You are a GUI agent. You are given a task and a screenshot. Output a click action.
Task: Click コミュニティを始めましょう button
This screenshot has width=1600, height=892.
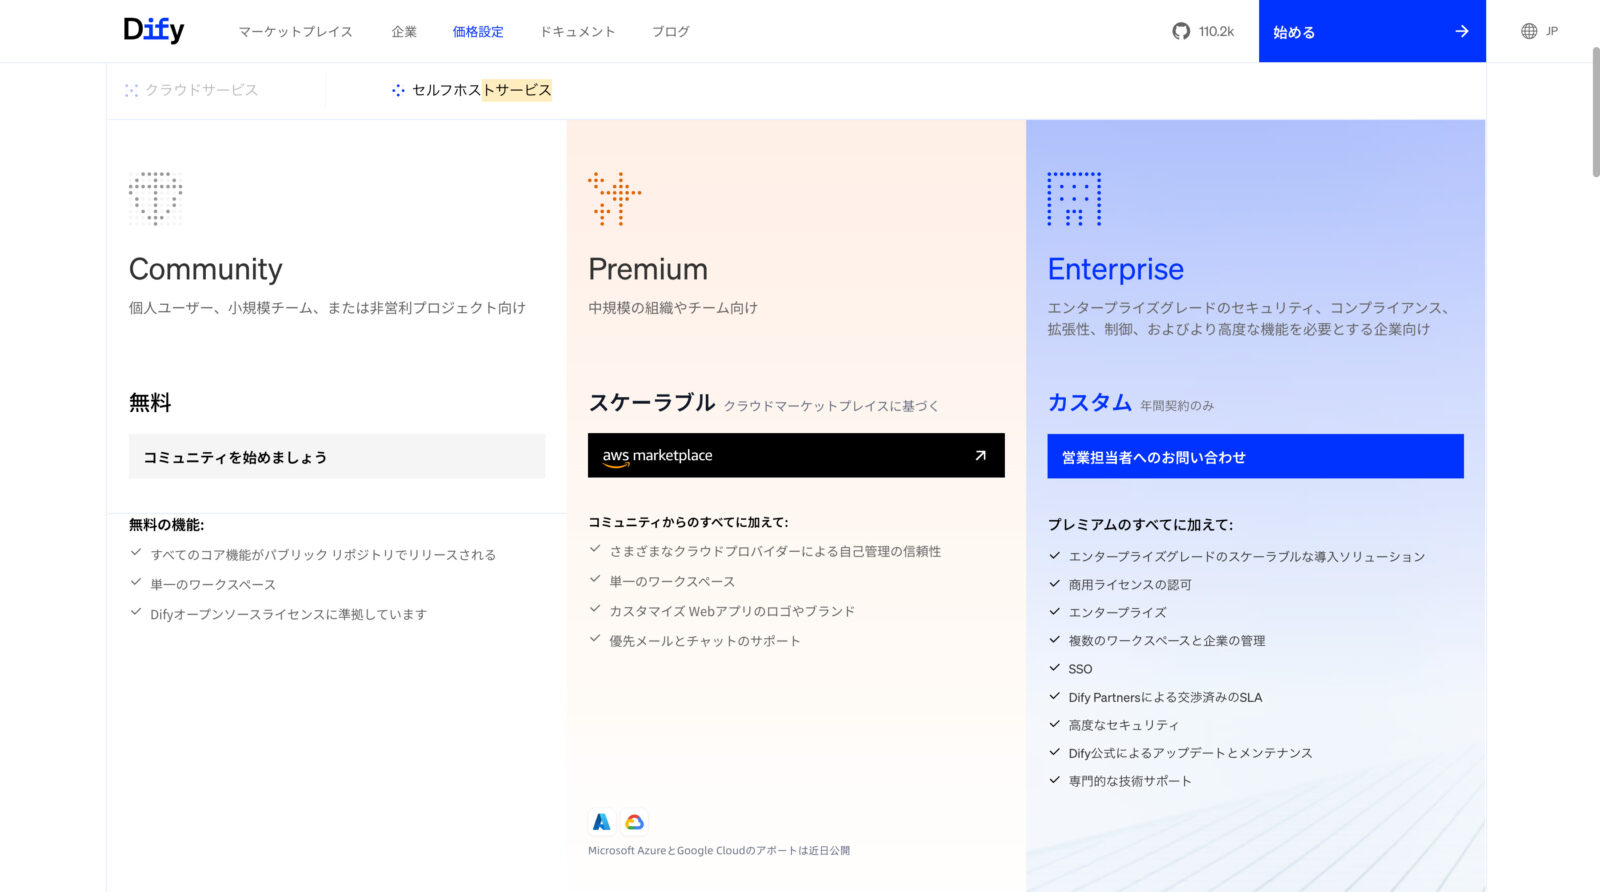point(337,456)
